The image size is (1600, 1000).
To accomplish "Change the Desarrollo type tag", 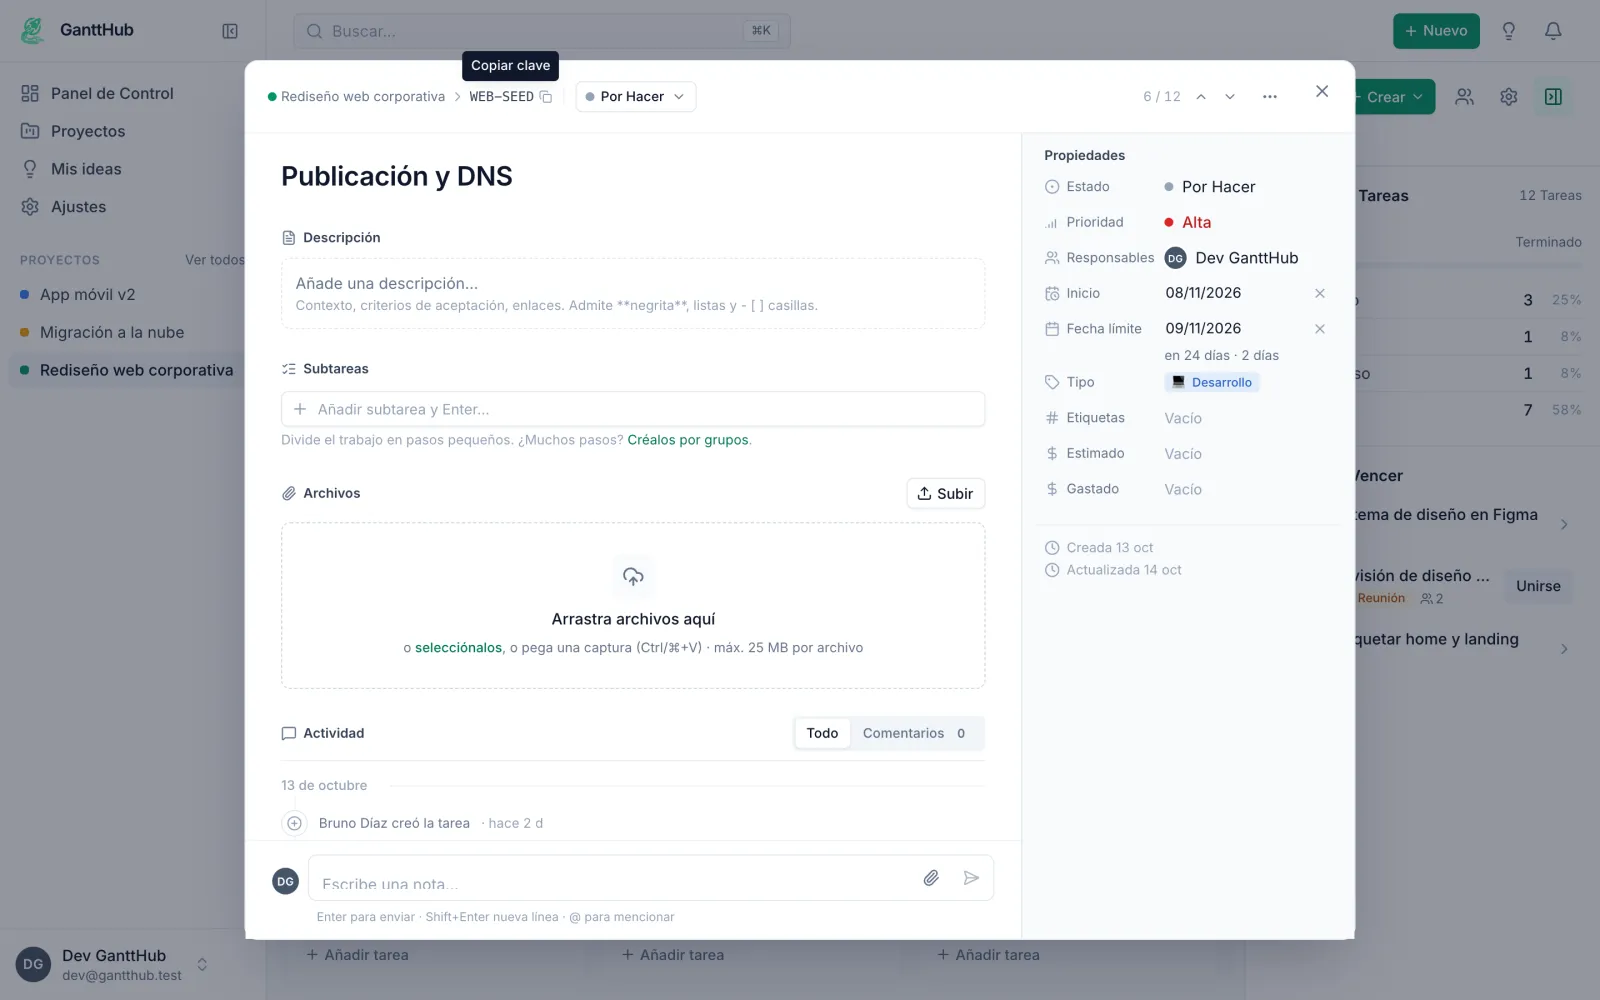I will point(1212,382).
